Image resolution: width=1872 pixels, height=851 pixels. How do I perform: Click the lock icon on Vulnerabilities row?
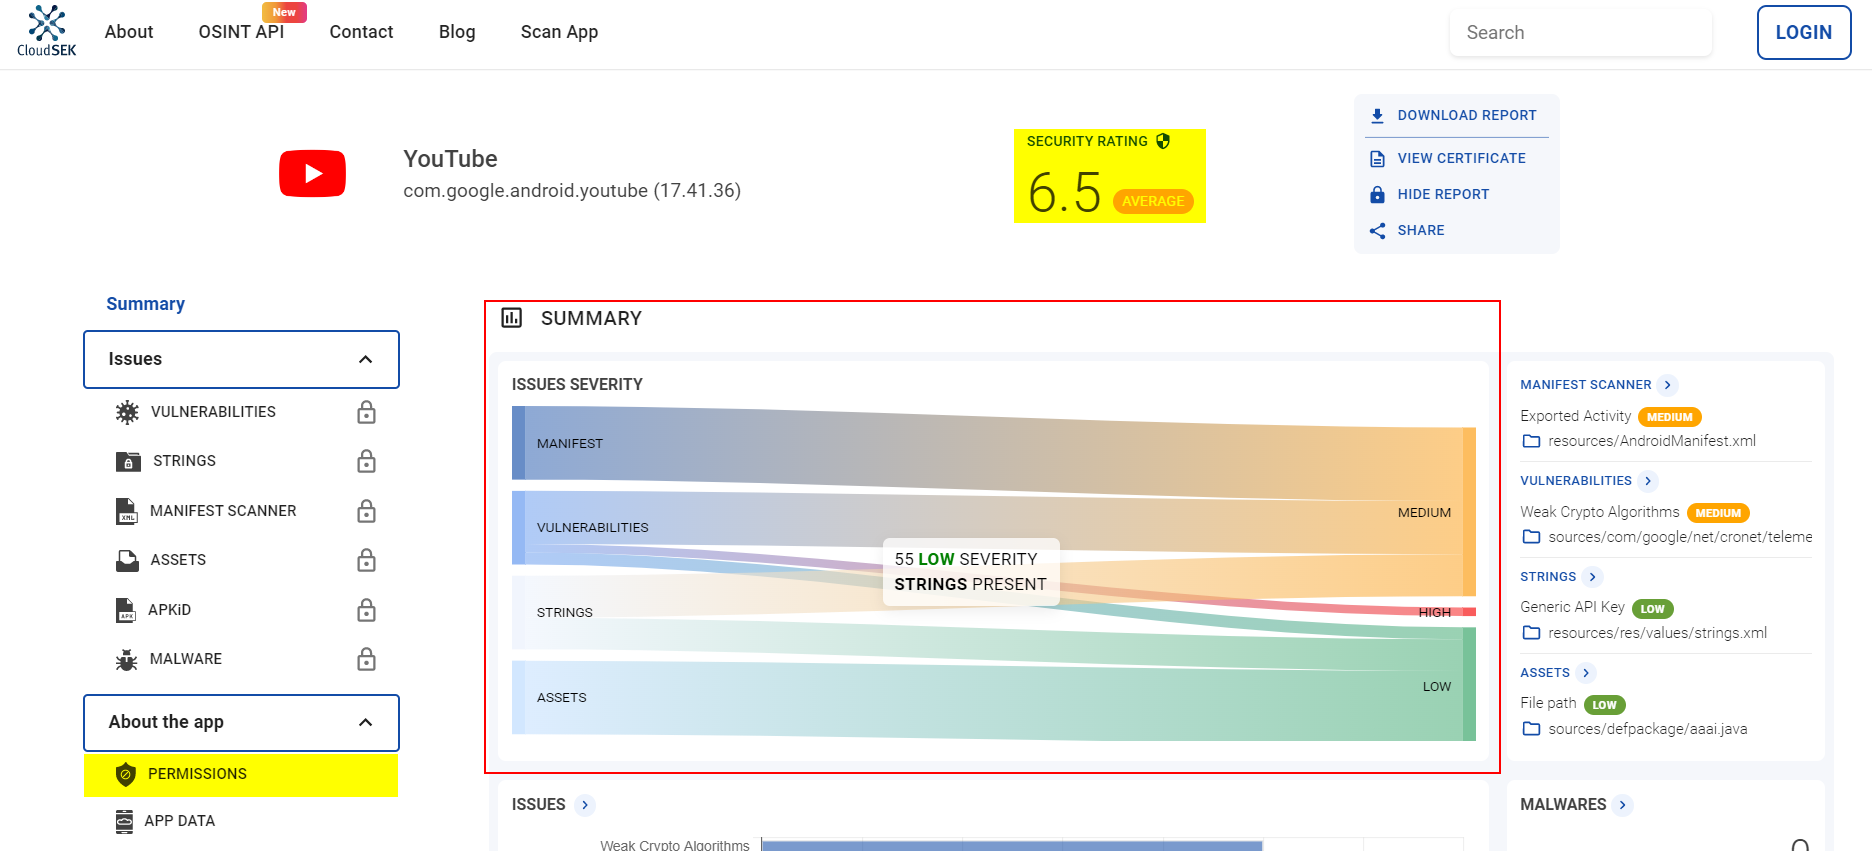coord(367,412)
